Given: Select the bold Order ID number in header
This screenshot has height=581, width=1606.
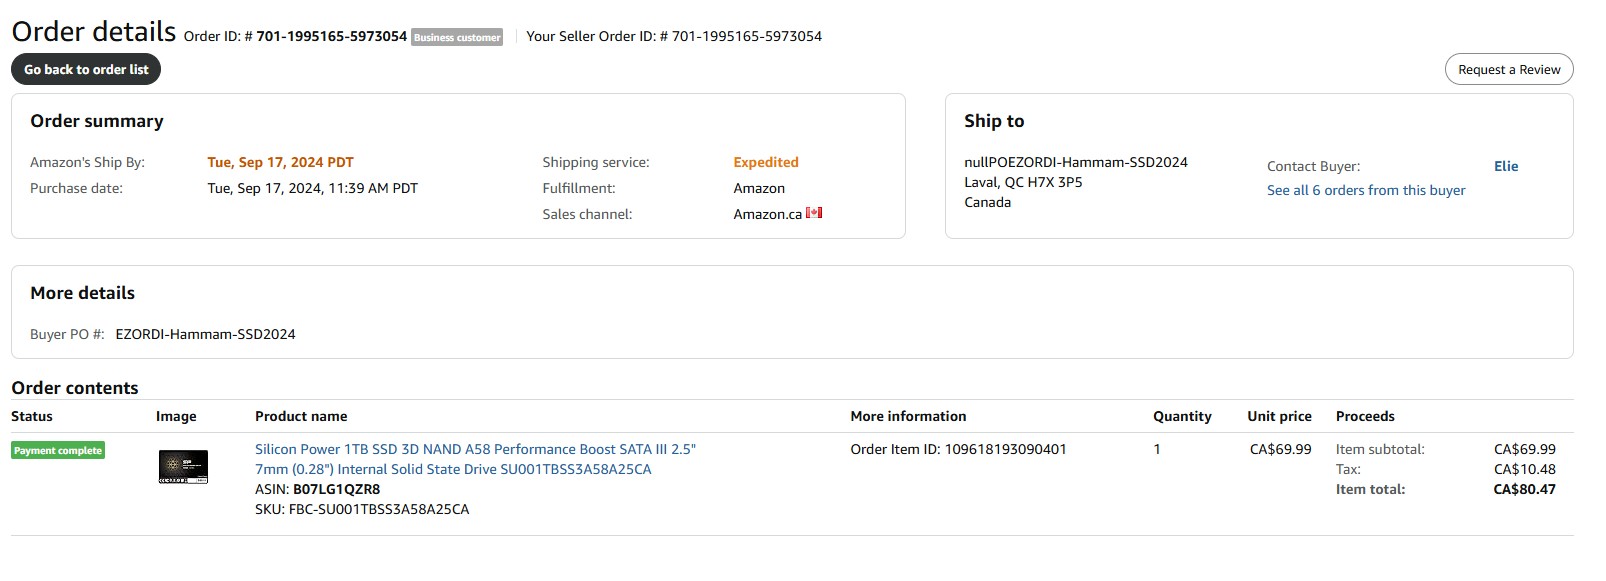Looking at the screenshot, I should coord(332,36).
